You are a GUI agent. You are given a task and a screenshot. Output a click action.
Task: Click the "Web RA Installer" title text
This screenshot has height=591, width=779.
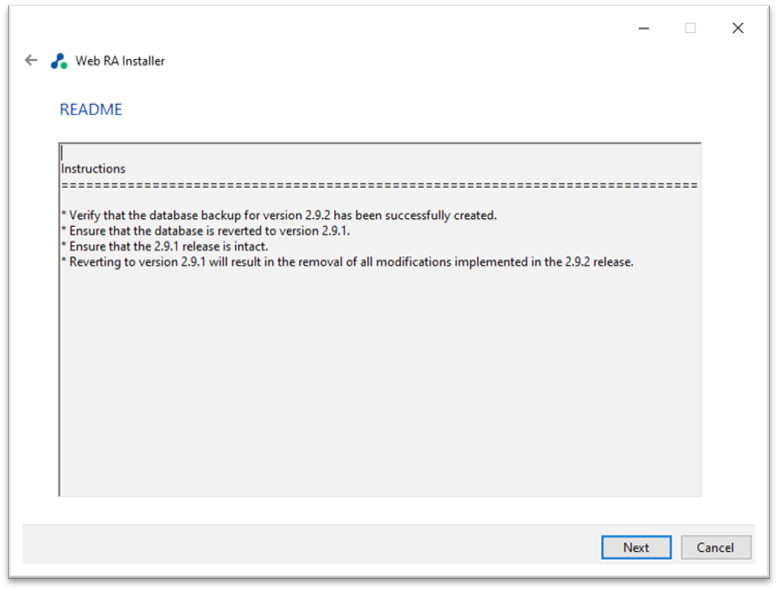(120, 61)
